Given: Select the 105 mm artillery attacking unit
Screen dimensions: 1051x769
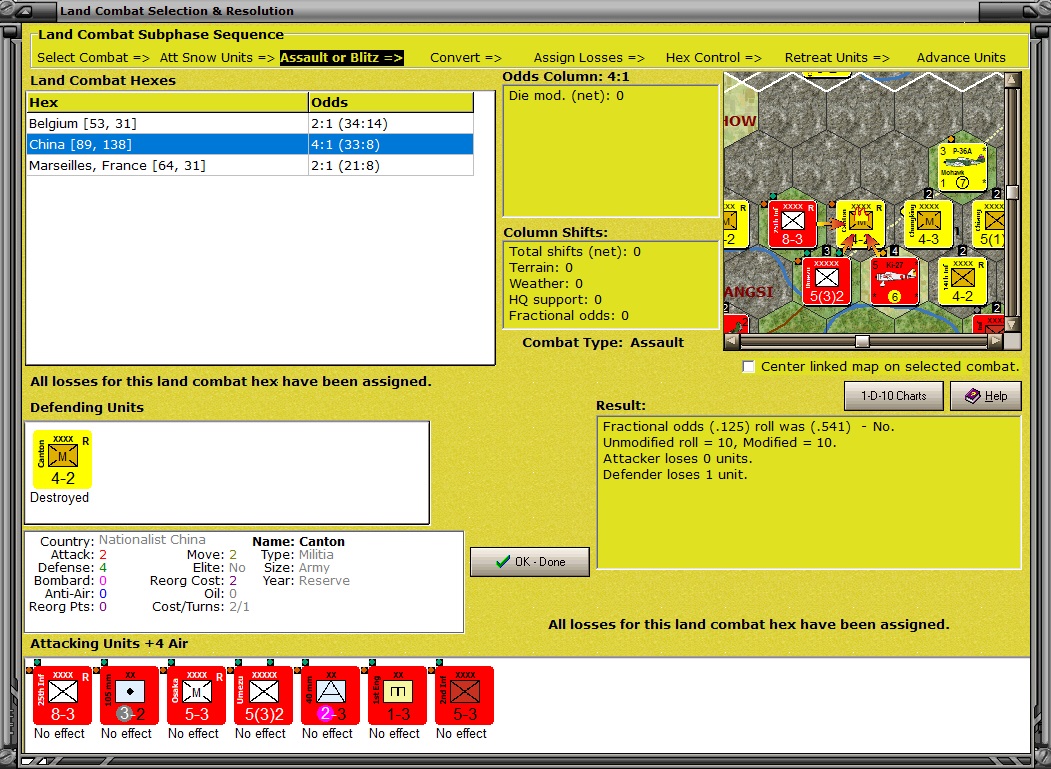Looking at the screenshot, I should 129,695.
